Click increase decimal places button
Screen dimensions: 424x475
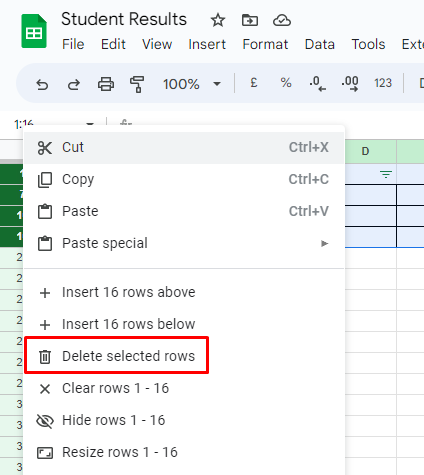(350, 83)
